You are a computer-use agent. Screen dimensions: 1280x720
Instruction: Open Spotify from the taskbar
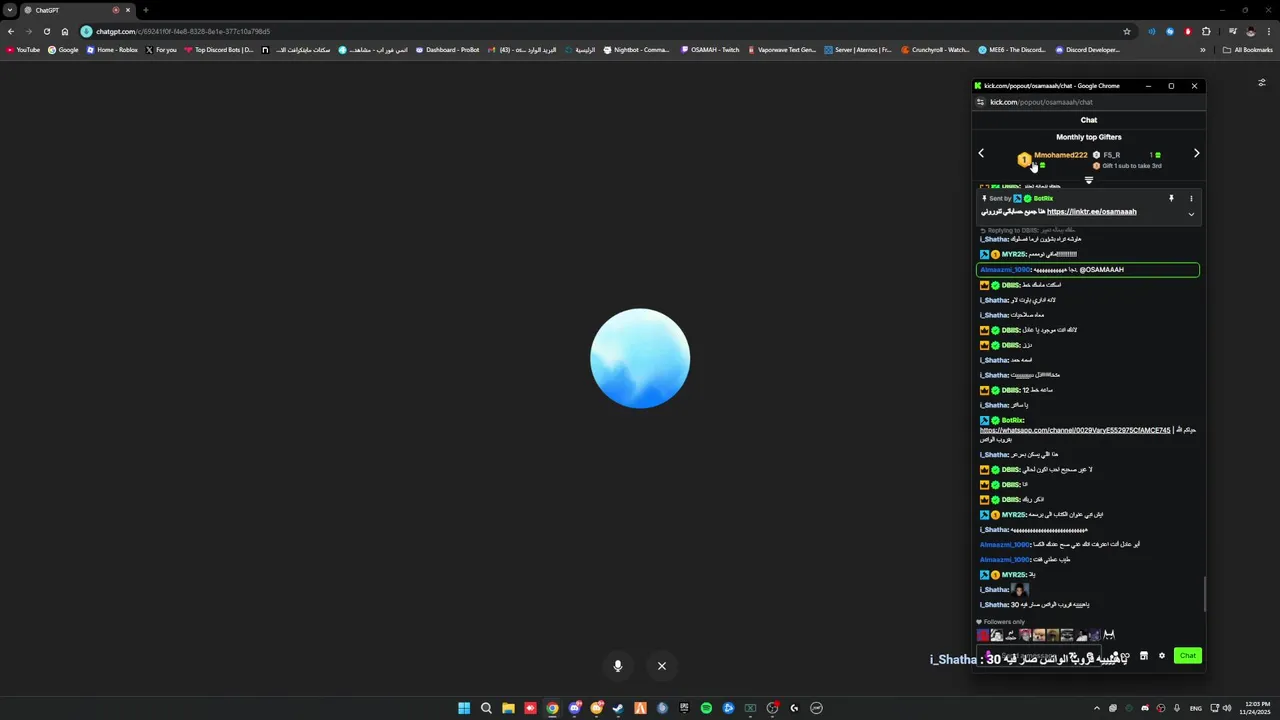pos(706,708)
